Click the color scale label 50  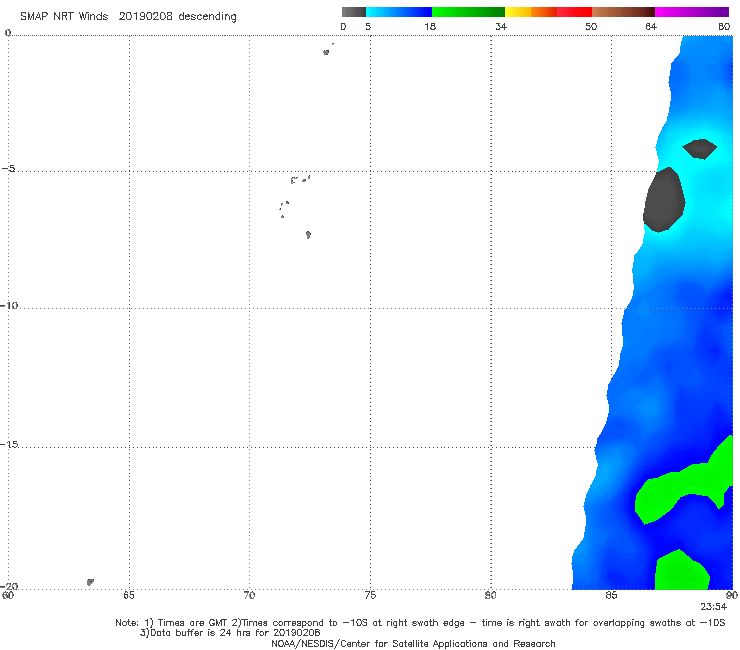(591, 27)
